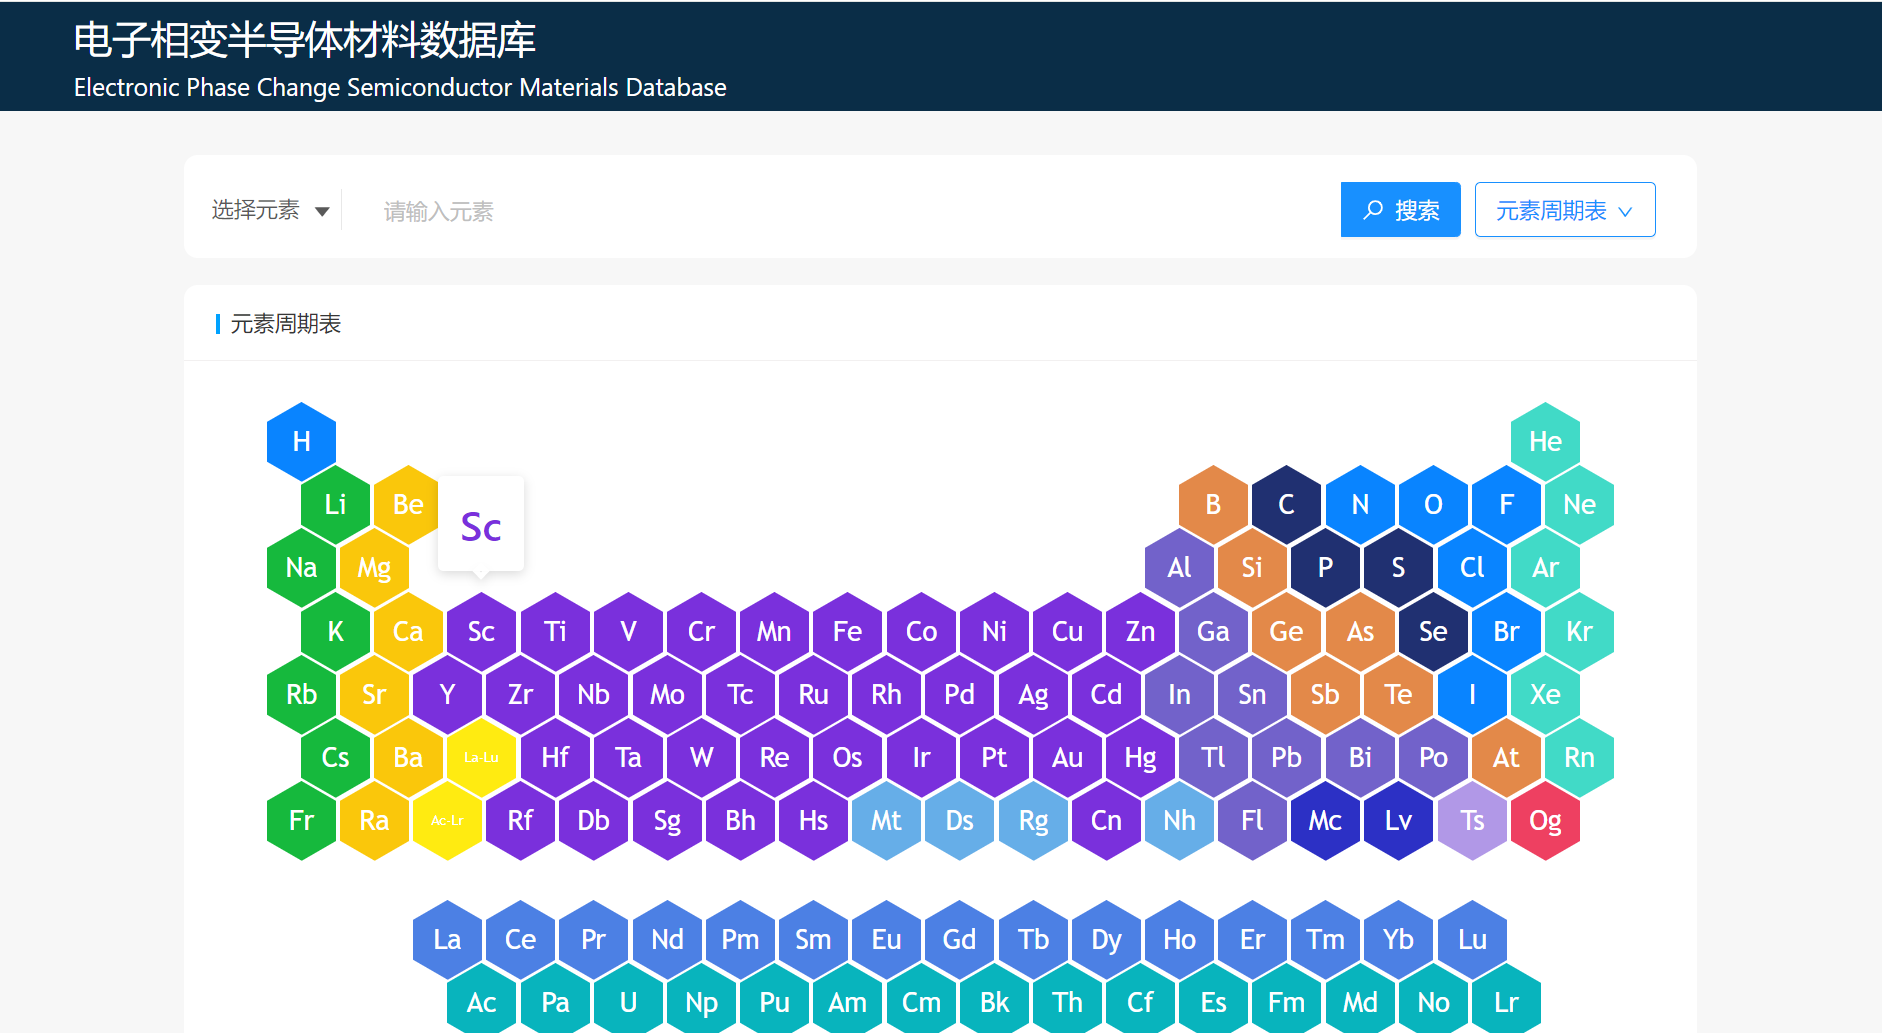Image resolution: width=1882 pixels, height=1033 pixels.
Task: Select the La-Lu lanthanide placeholder hexagon
Action: pos(481,757)
